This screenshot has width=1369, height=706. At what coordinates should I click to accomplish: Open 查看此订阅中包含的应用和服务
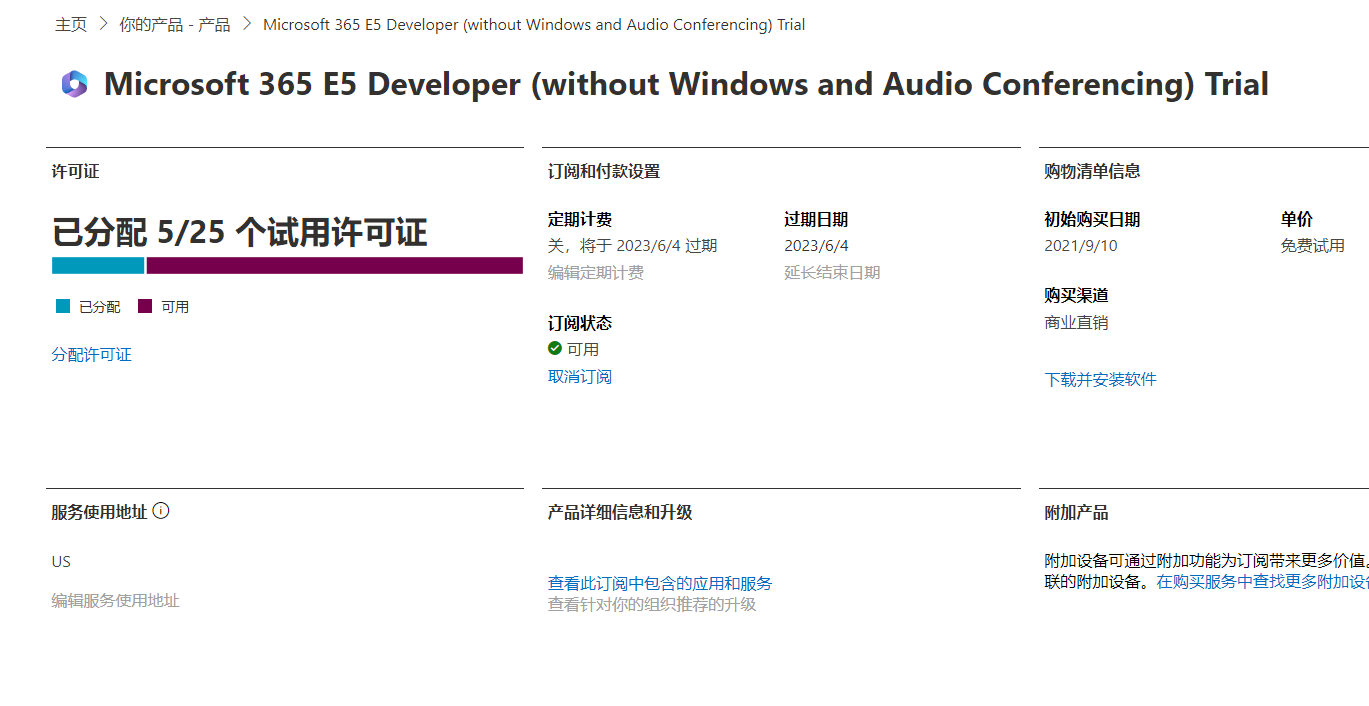pos(660,583)
